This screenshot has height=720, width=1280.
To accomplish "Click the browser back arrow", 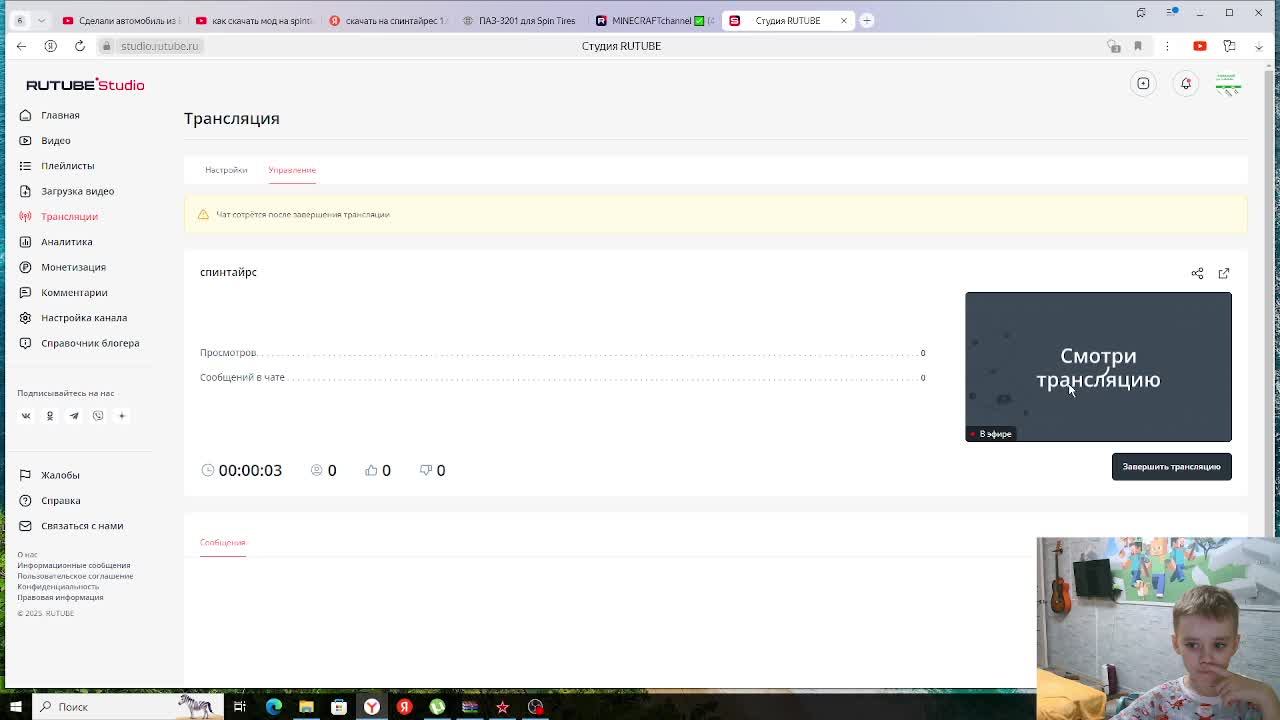I will [21, 46].
